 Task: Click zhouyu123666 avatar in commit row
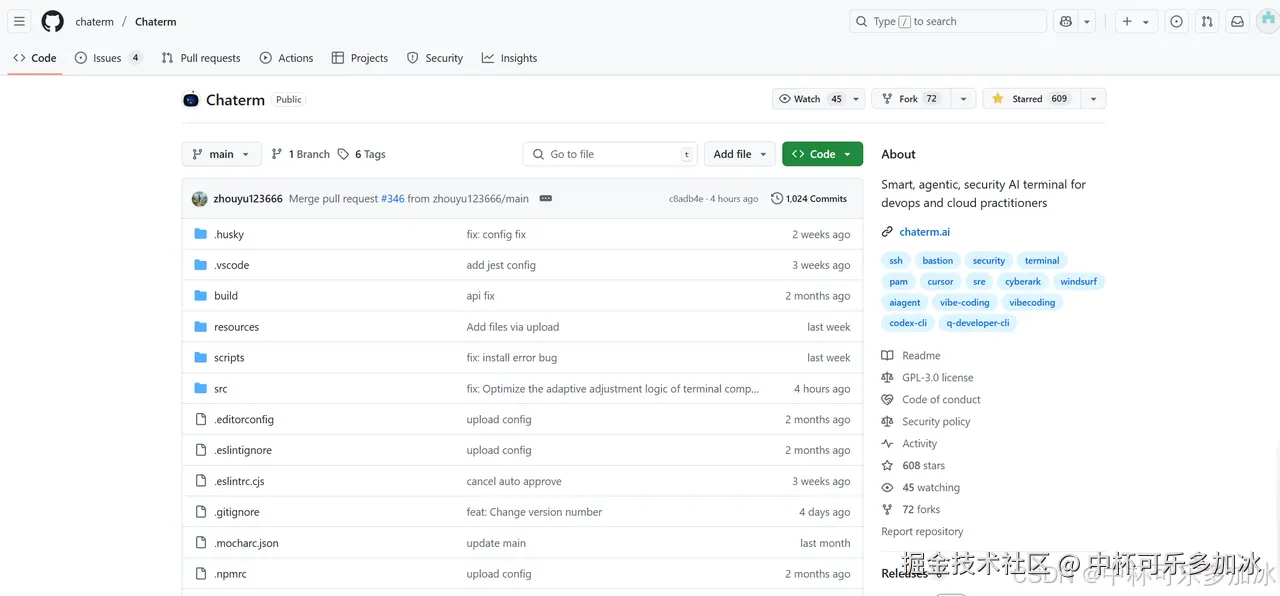point(199,199)
